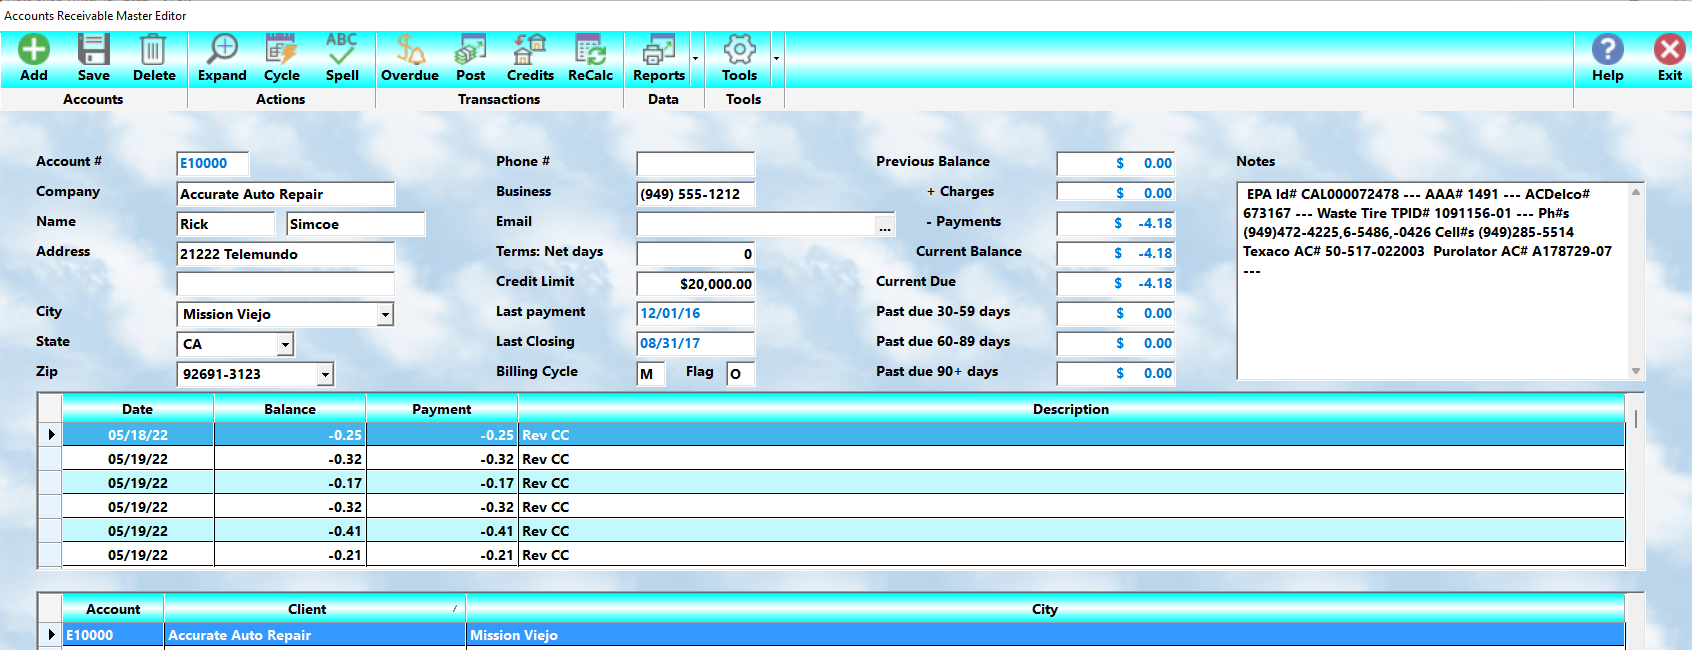Edit the Company name field

point(286,194)
